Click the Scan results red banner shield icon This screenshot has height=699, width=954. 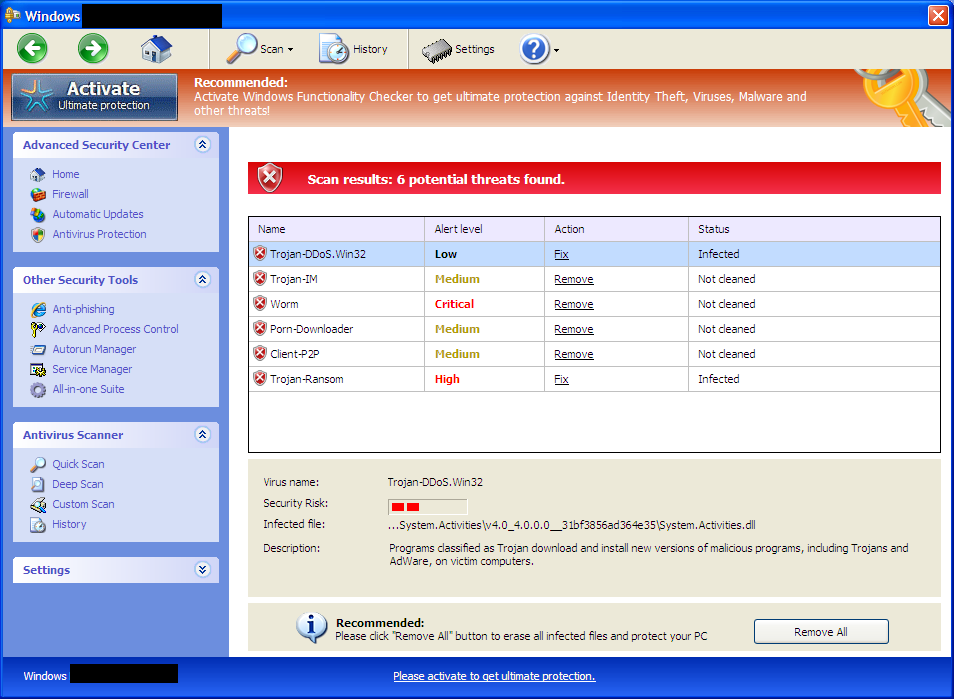[x=270, y=178]
